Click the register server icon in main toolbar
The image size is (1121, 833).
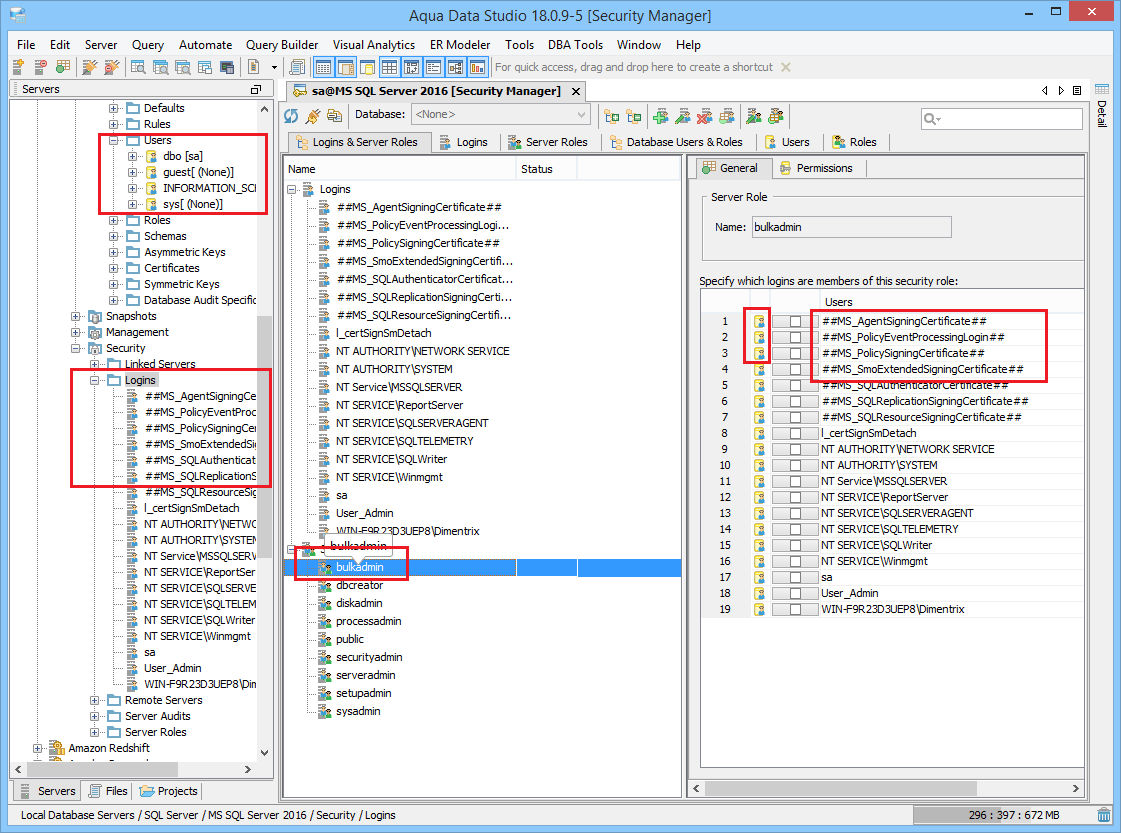pos(19,67)
